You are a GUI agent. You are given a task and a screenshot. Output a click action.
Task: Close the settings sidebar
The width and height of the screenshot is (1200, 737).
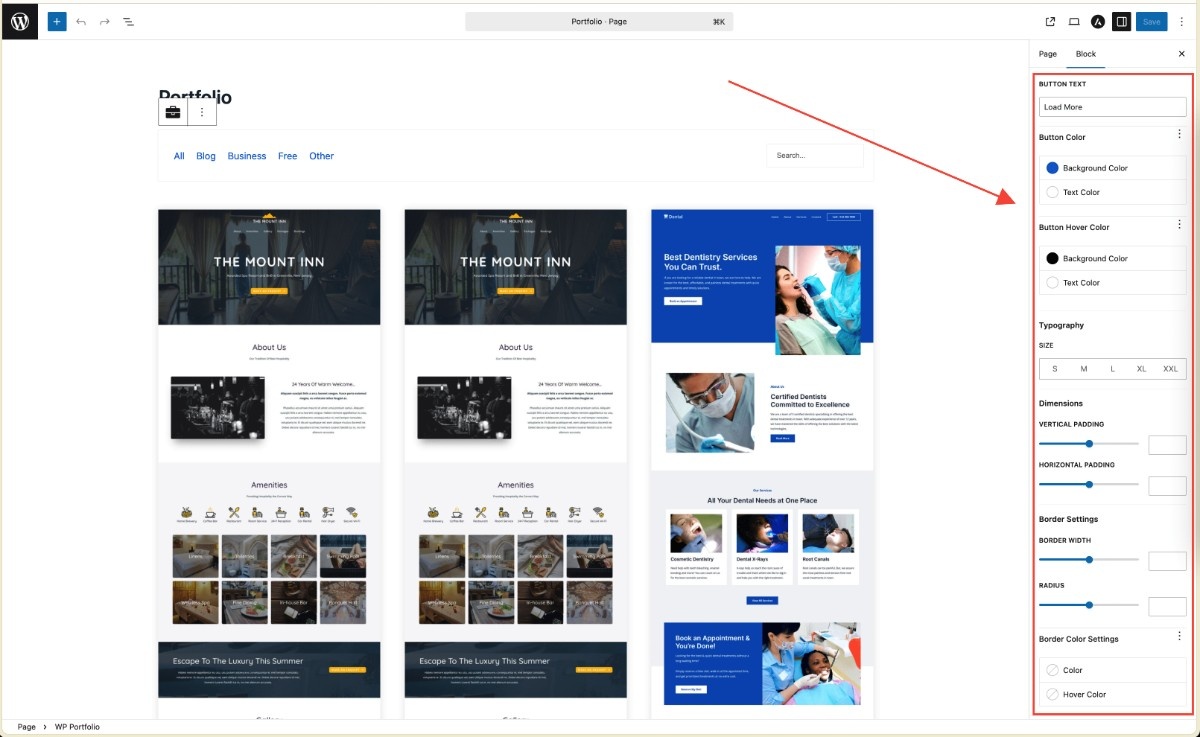click(x=1181, y=54)
